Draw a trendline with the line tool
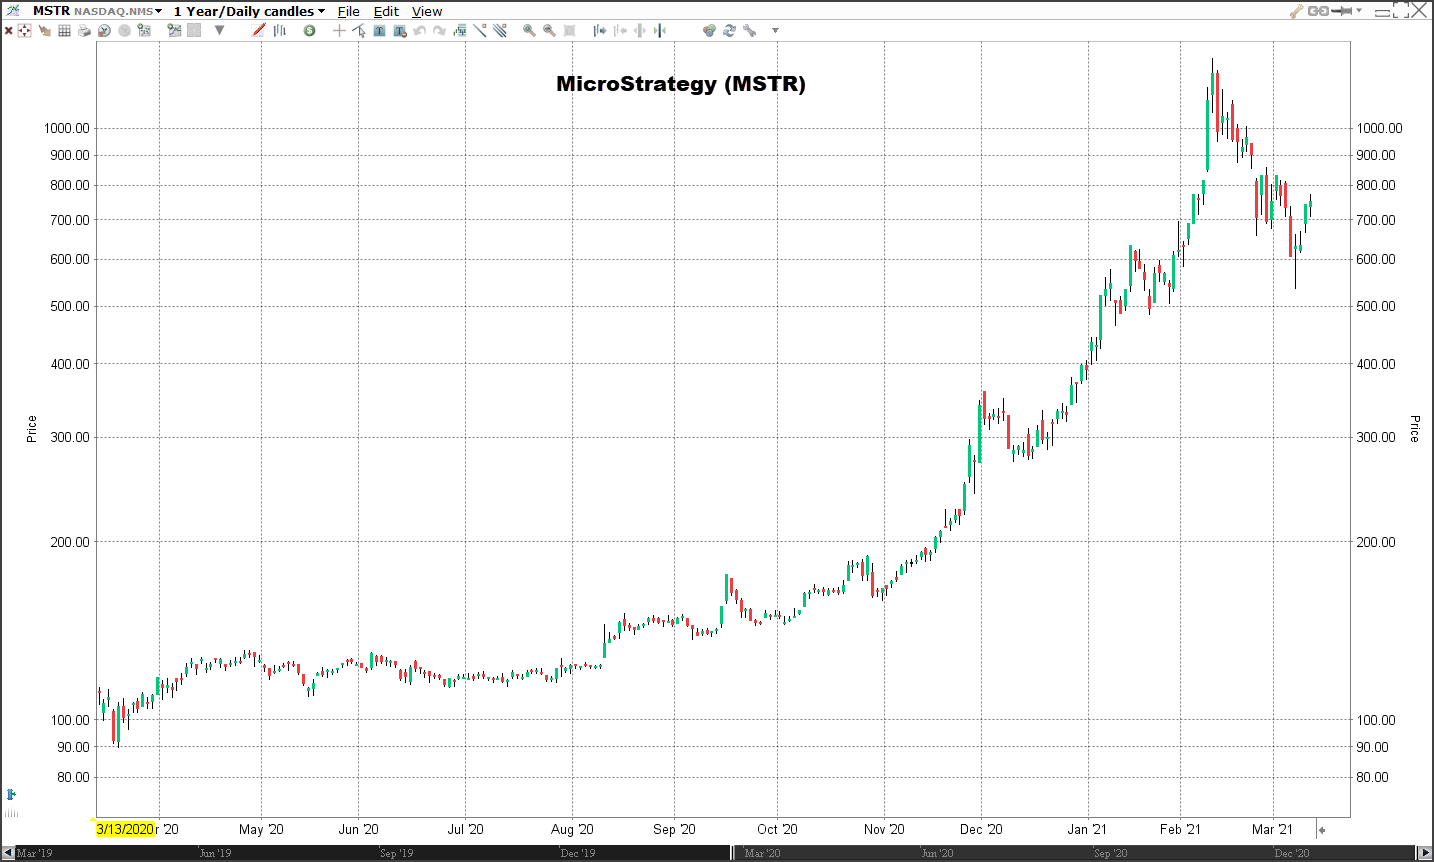 pyautogui.click(x=480, y=30)
